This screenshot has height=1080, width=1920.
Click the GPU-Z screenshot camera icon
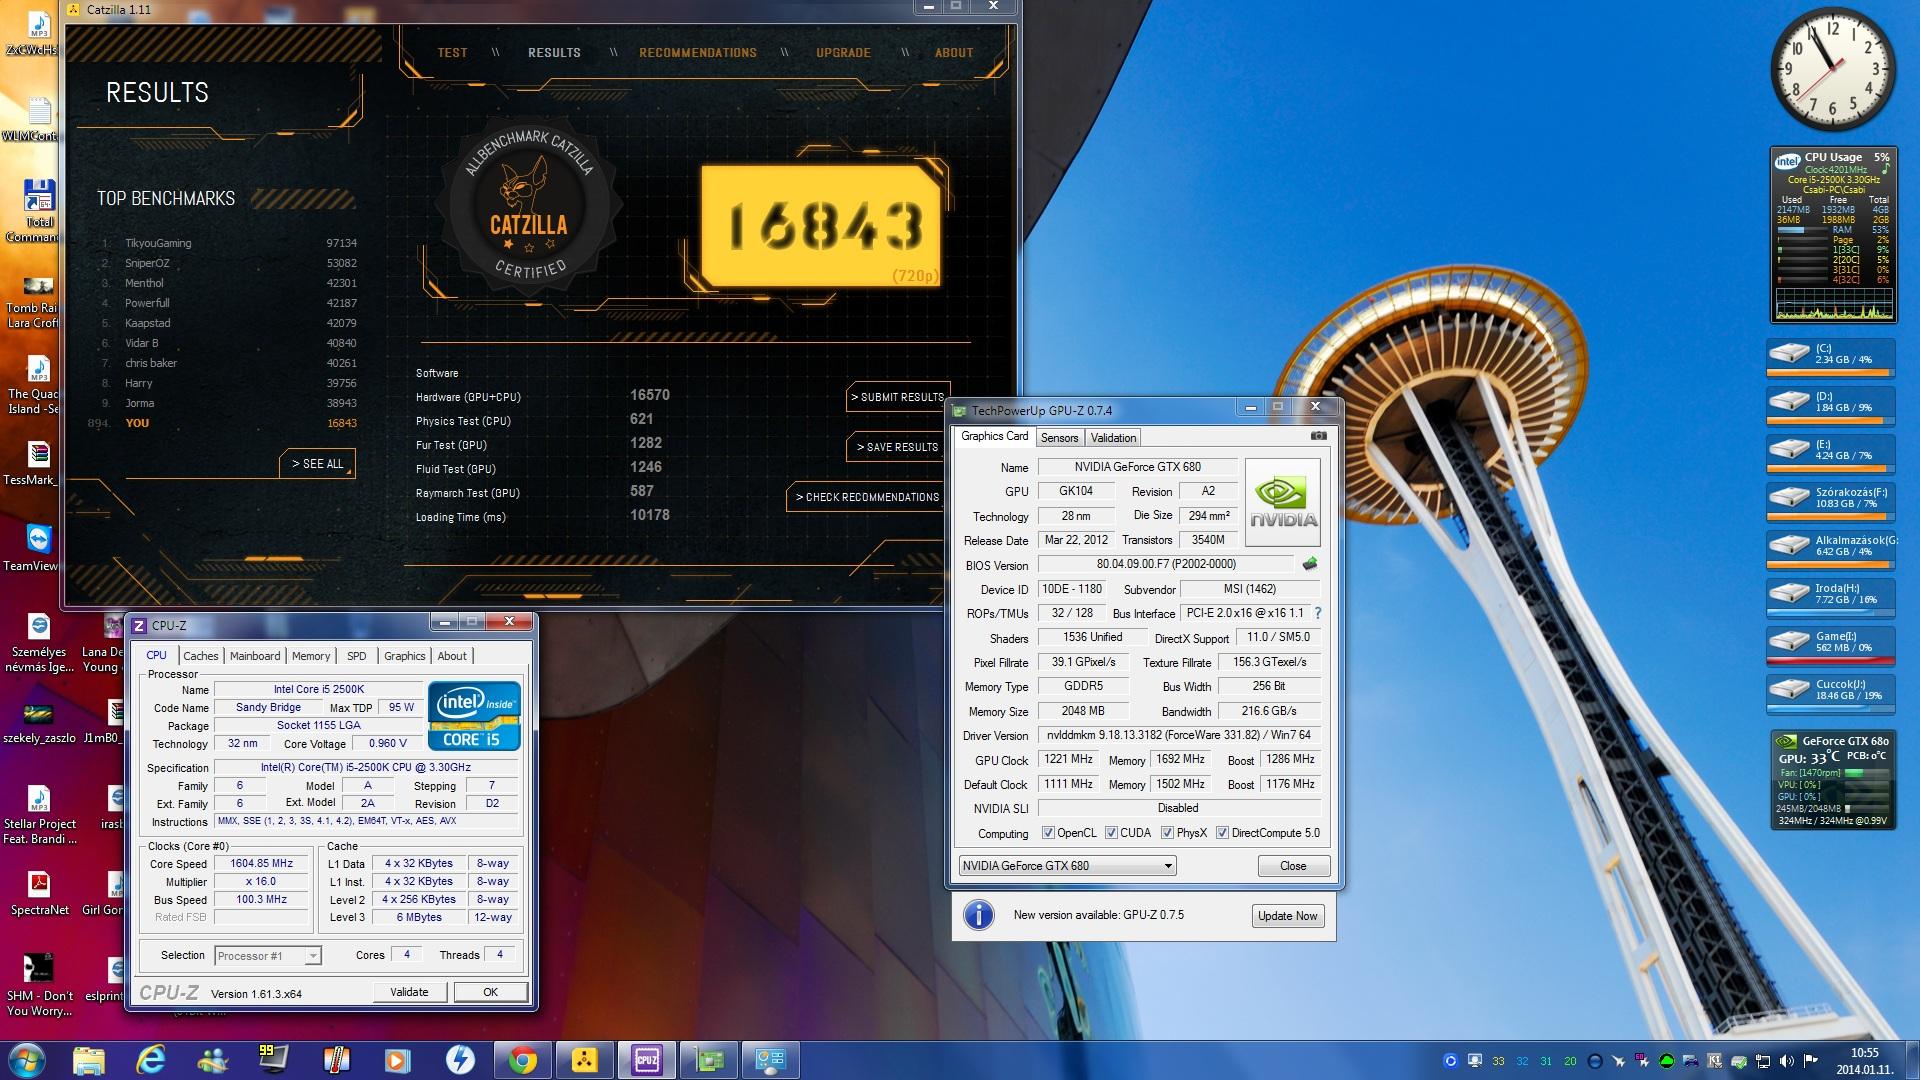coord(1319,436)
